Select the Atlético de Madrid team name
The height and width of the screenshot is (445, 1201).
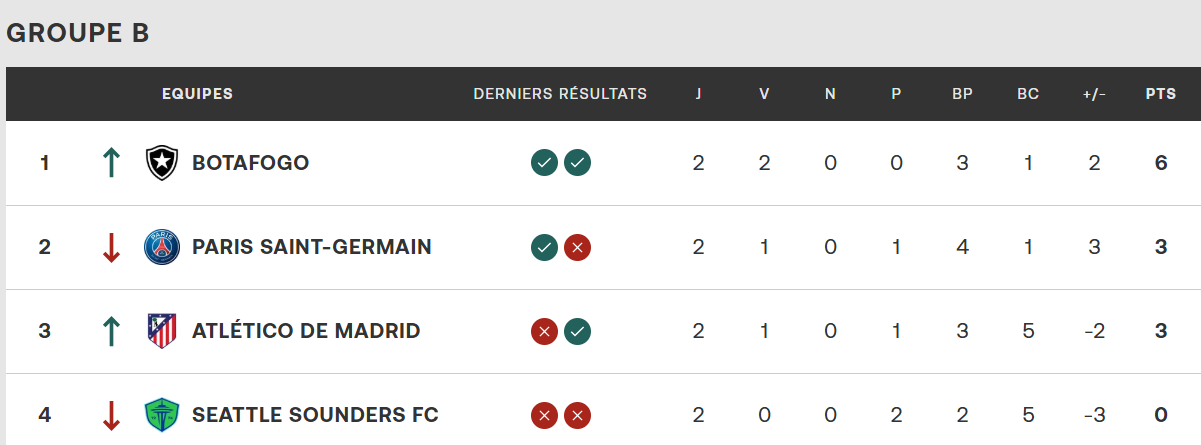[x=306, y=330]
